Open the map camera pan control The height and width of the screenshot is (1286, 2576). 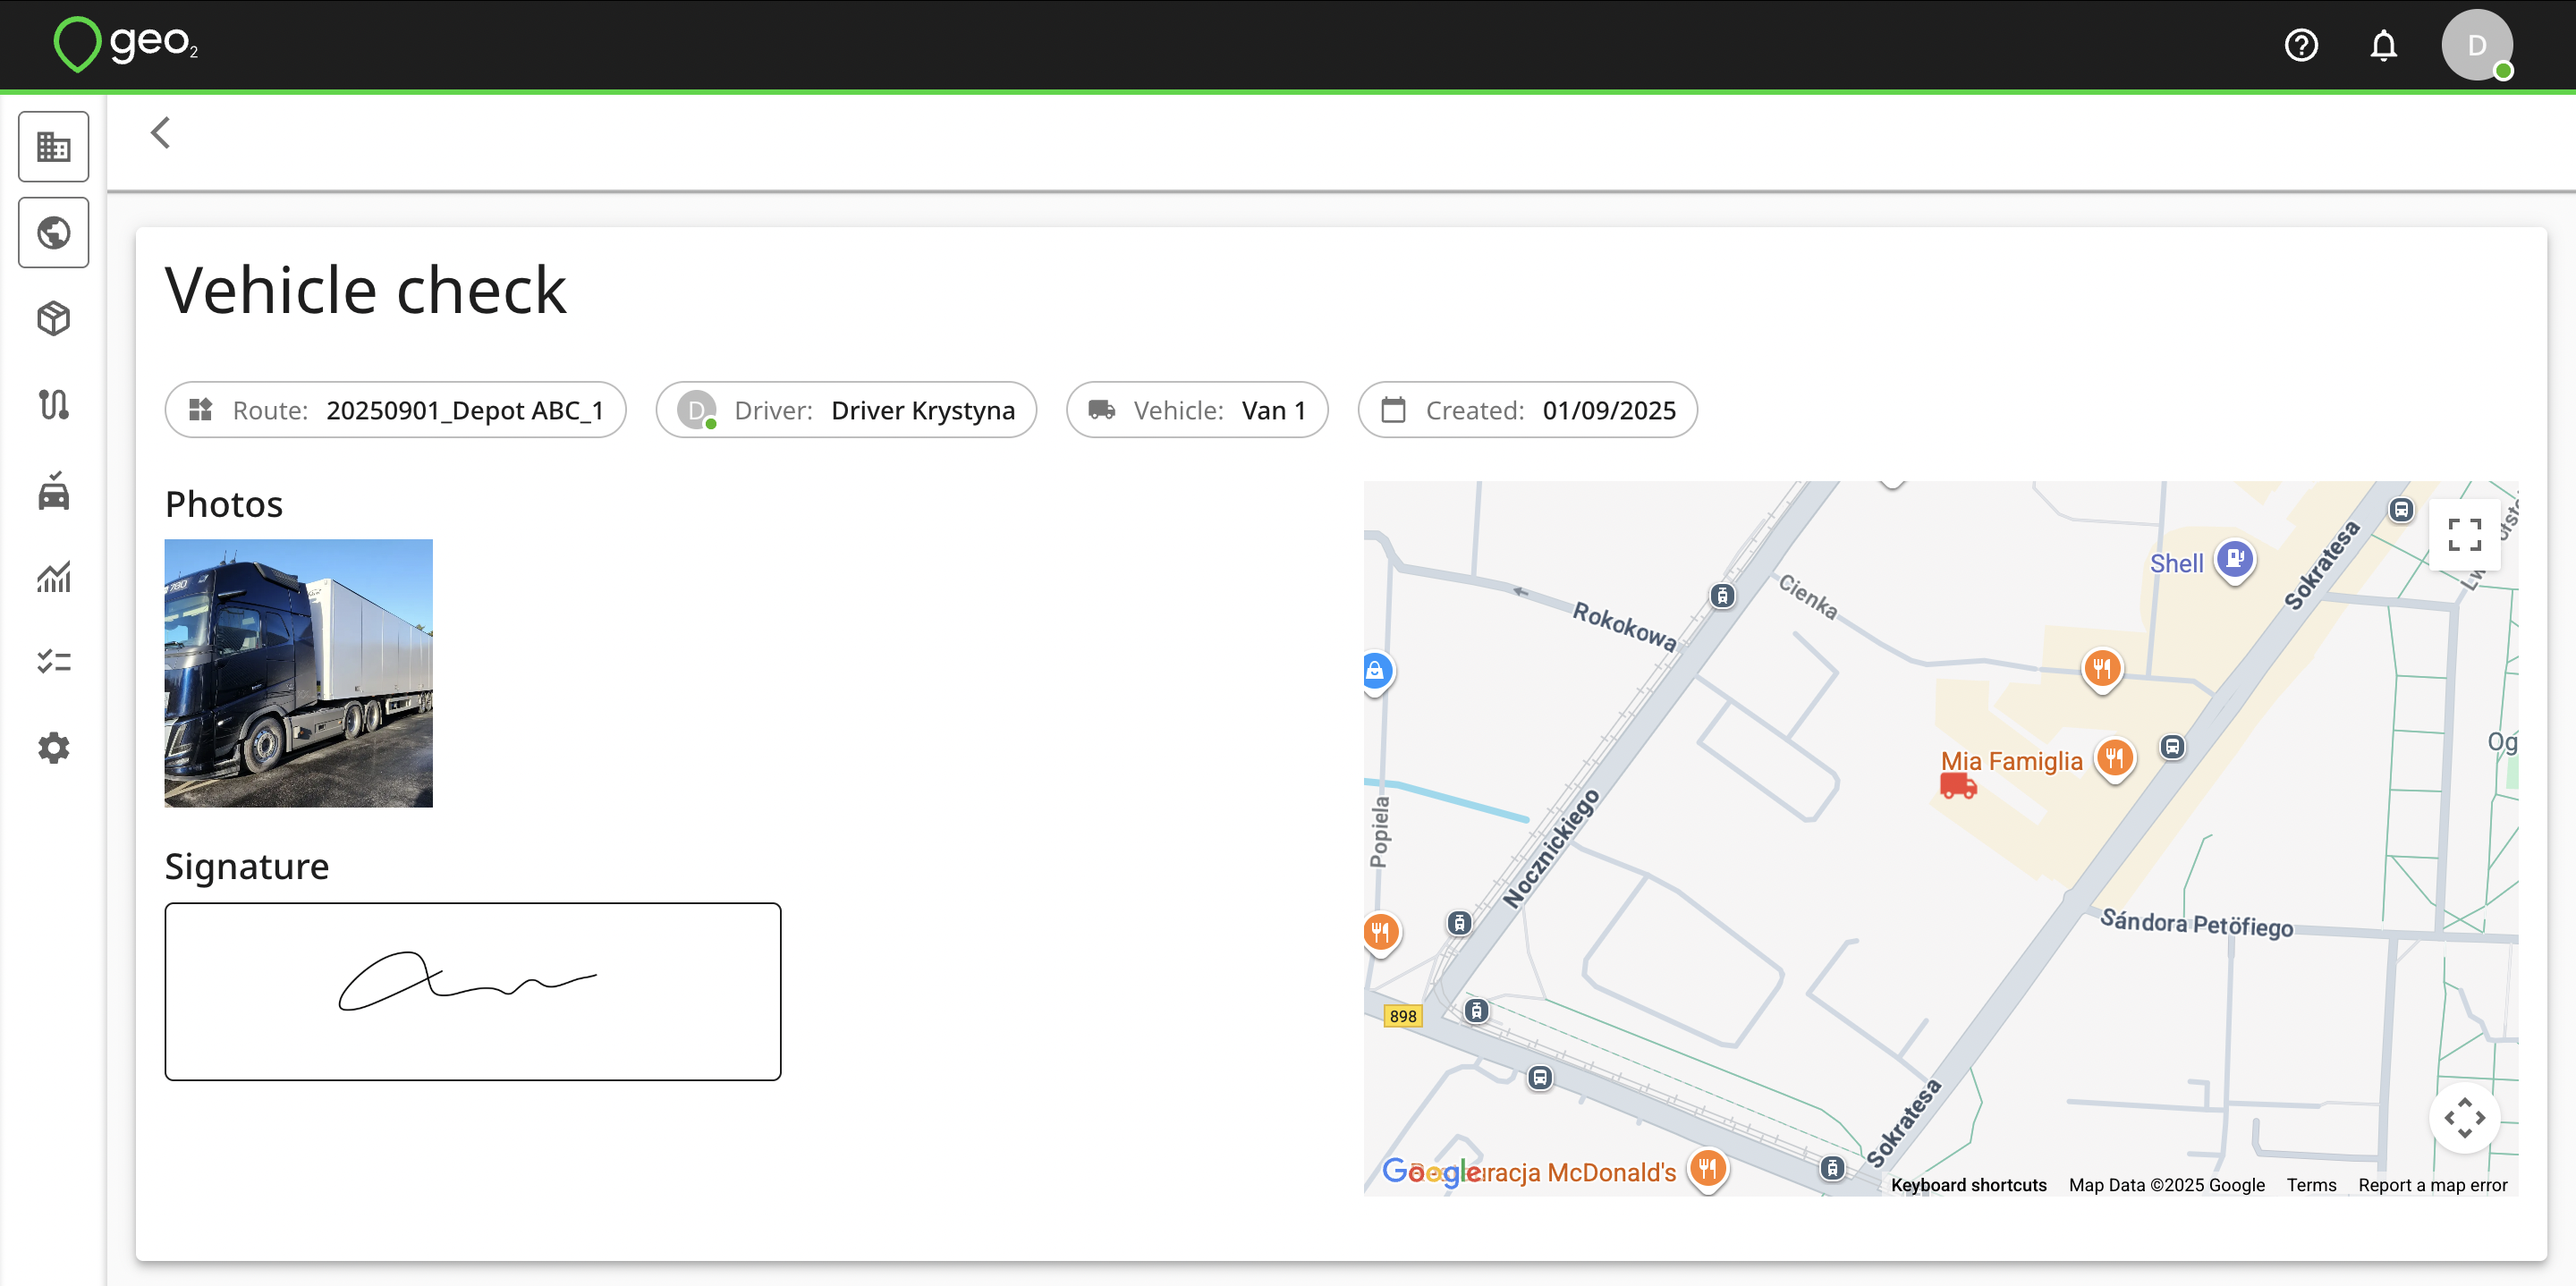pyautogui.click(x=2465, y=1118)
